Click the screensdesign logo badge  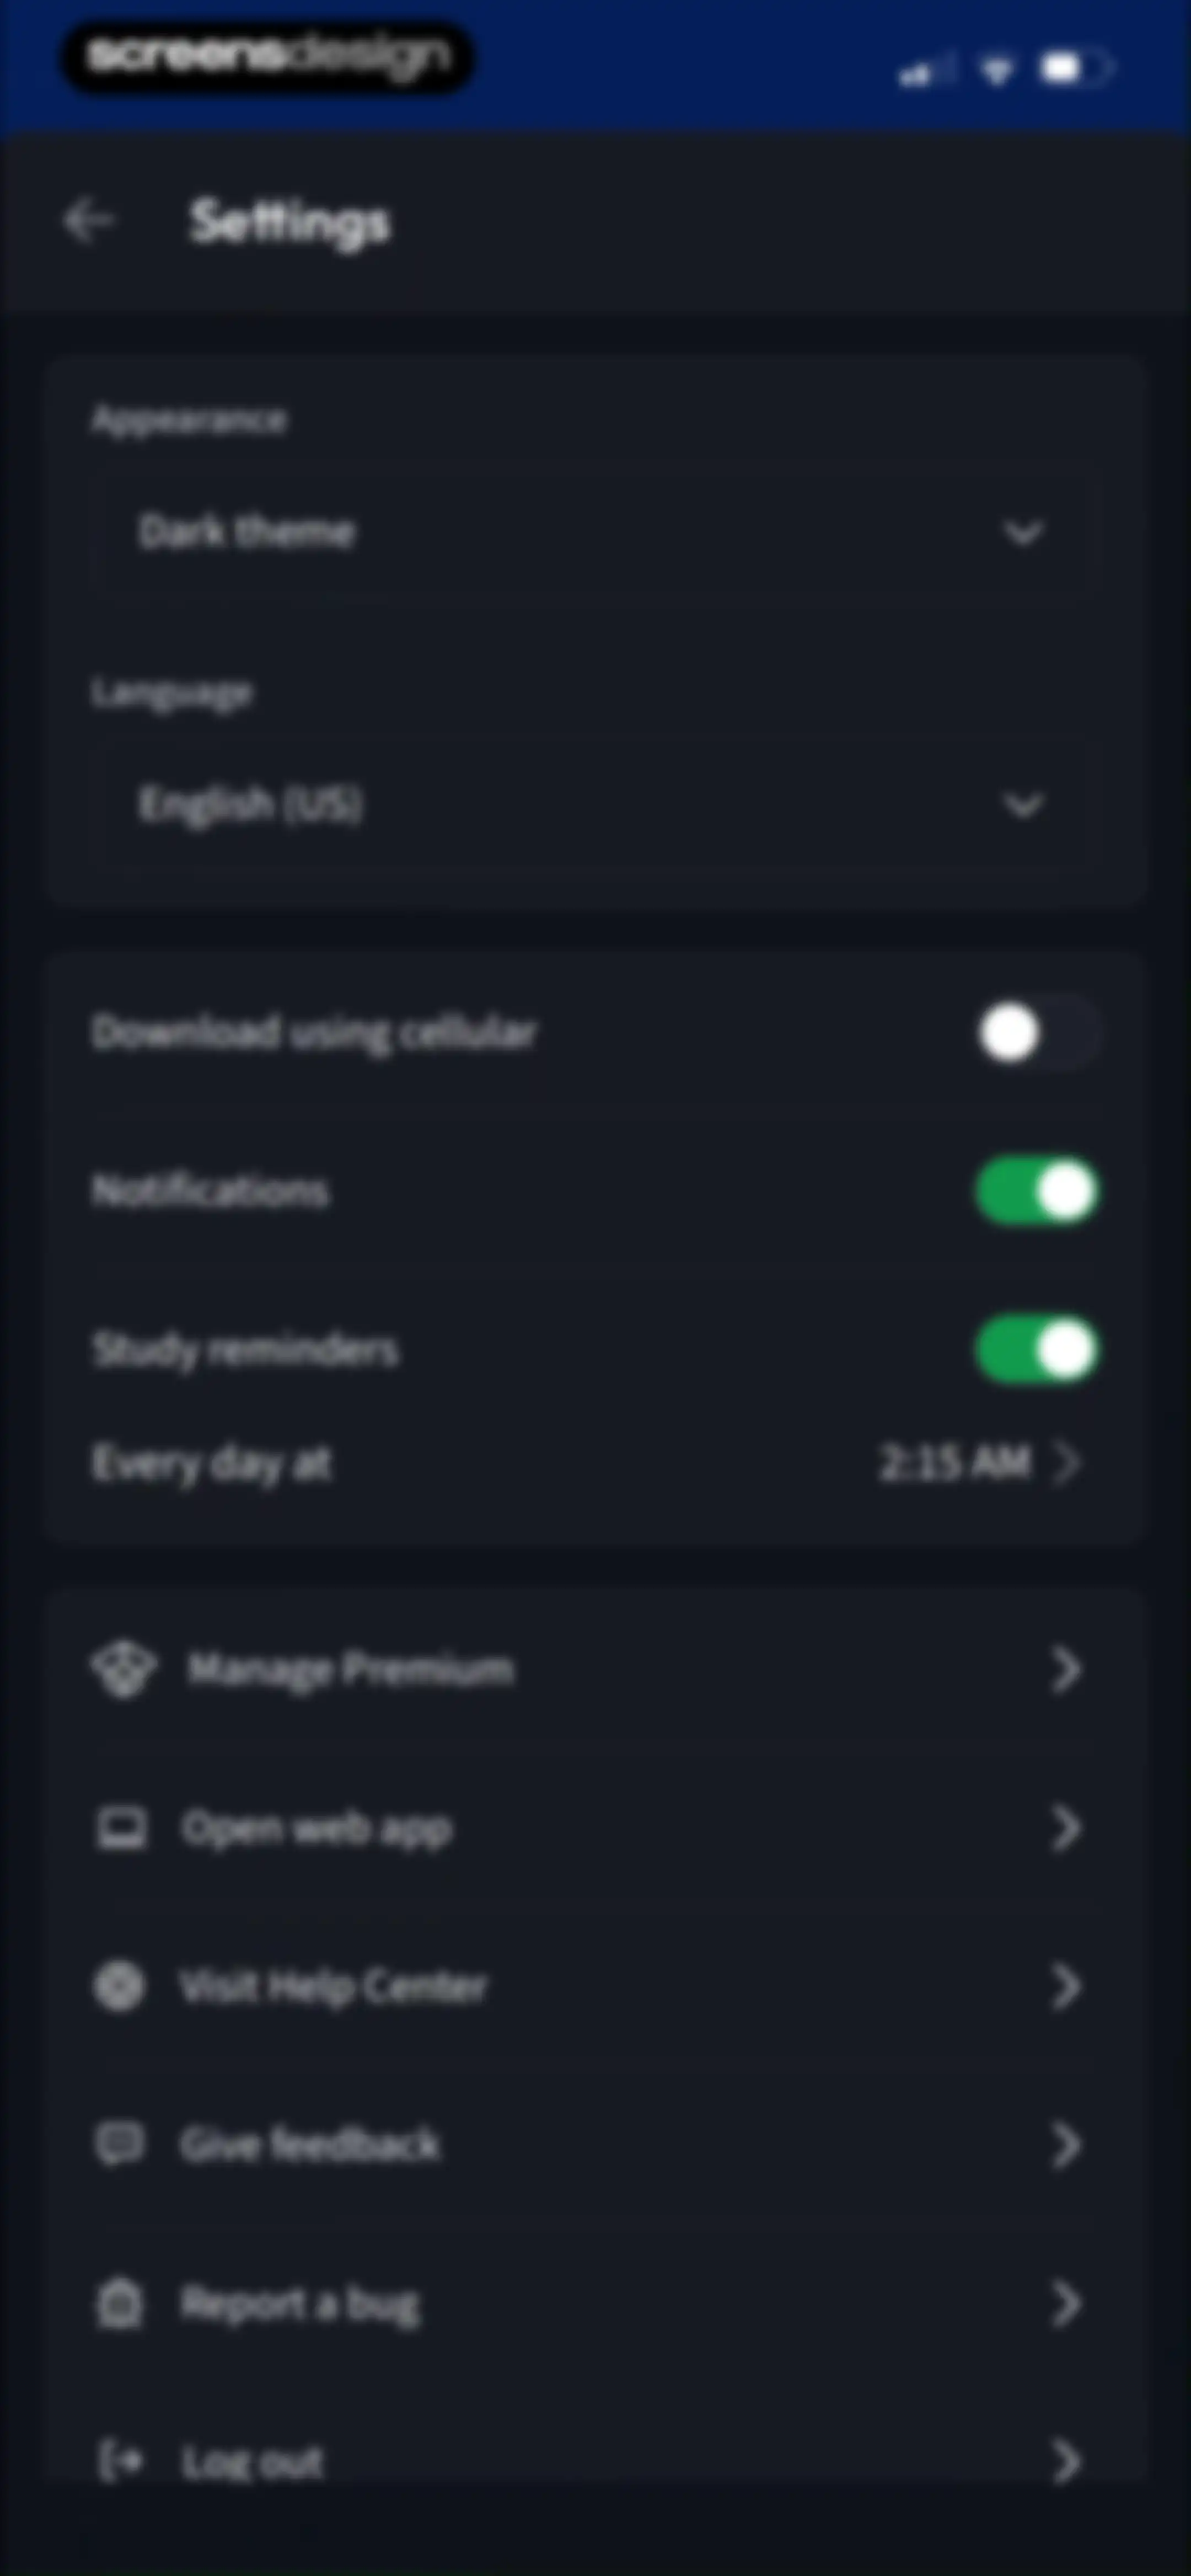[268, 57]
